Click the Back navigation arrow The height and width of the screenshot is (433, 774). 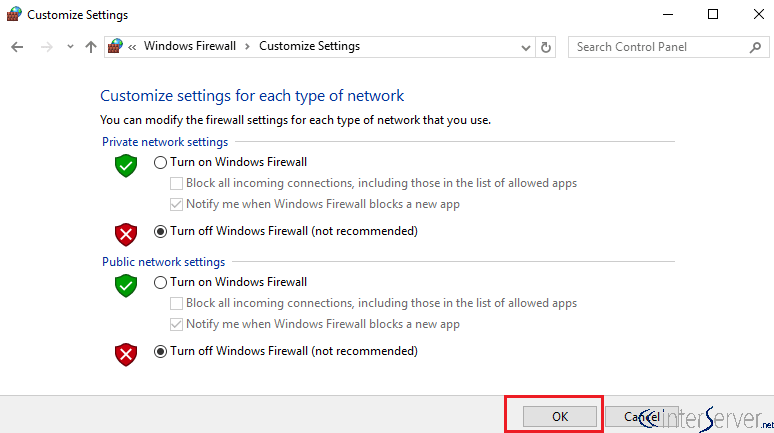17,47
